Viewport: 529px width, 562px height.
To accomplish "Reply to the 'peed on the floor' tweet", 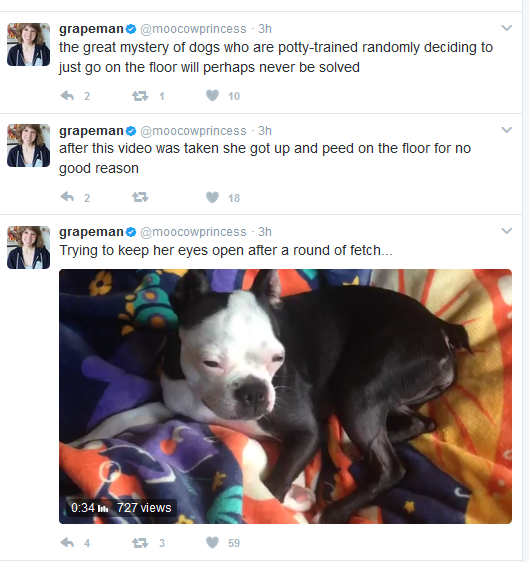I will [67, 197].
